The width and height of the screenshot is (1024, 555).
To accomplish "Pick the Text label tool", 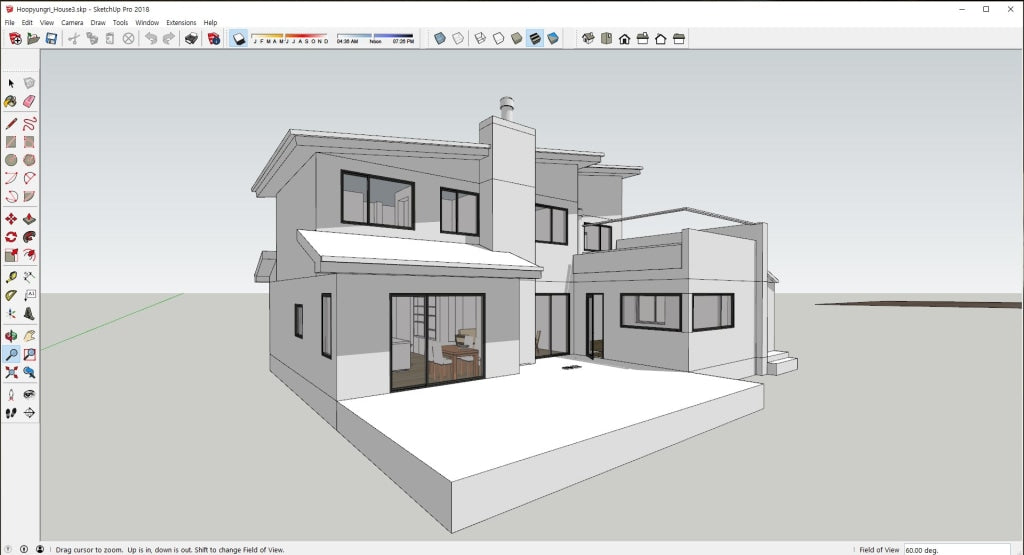I will [x=29, y=296].
